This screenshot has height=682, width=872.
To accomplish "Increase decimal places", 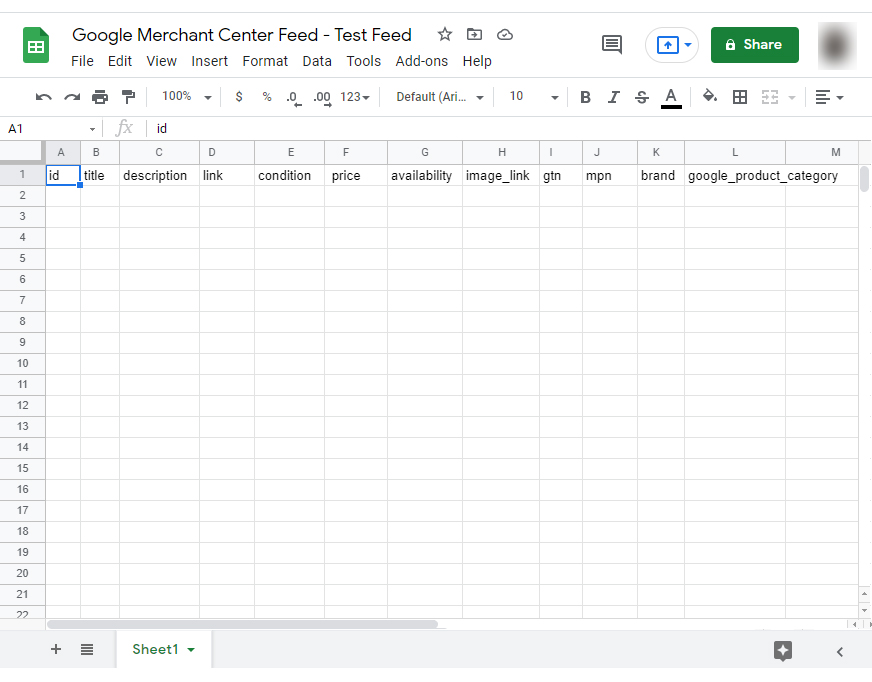I will point(322,98).
